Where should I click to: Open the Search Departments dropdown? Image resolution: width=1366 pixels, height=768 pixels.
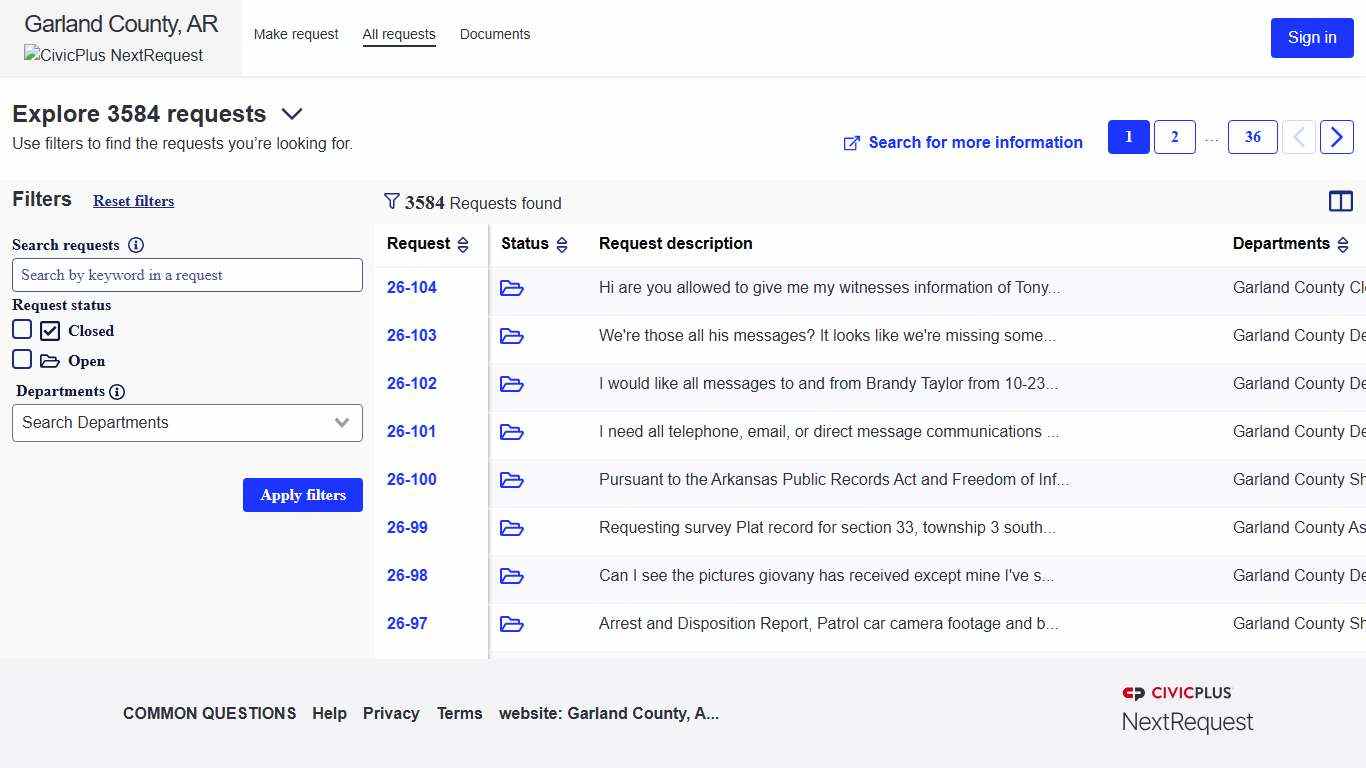click(187, 423)
